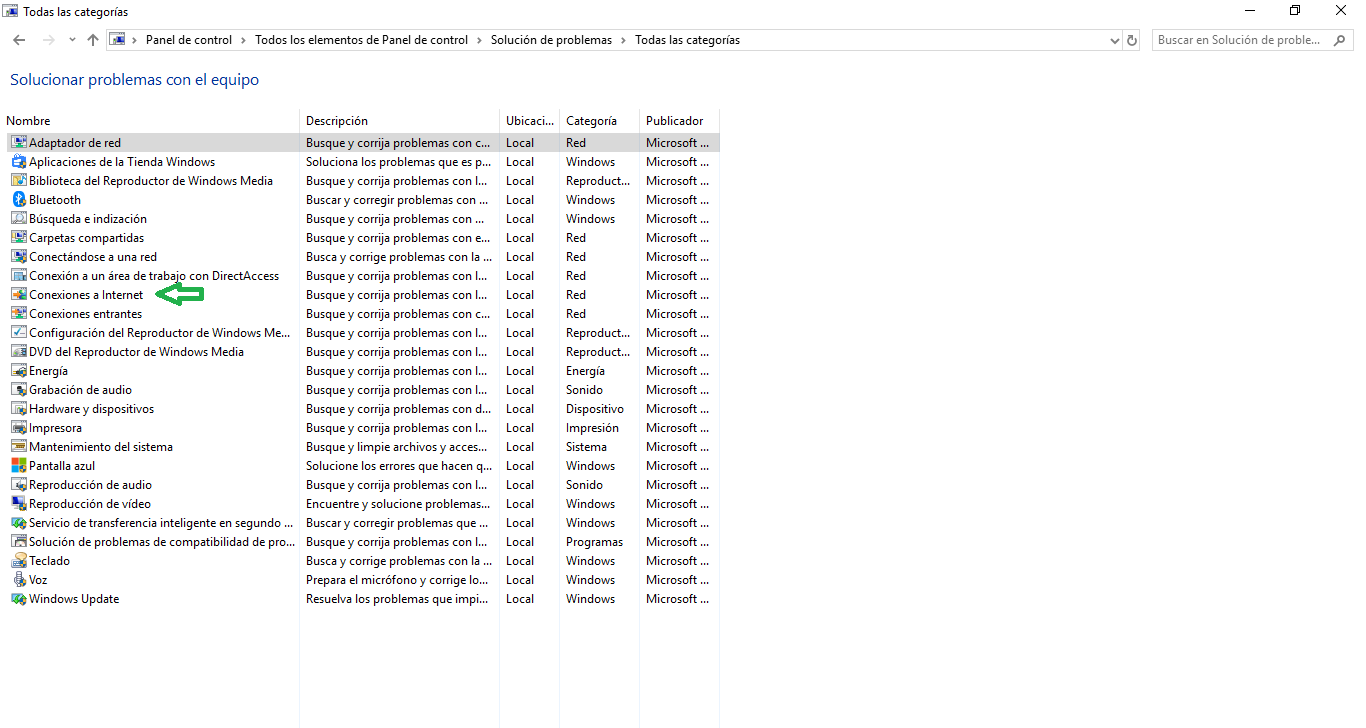1366x728 pixels.
Task: Click the Adaptador de red troubleshooter icon
Action: point(19,143)
